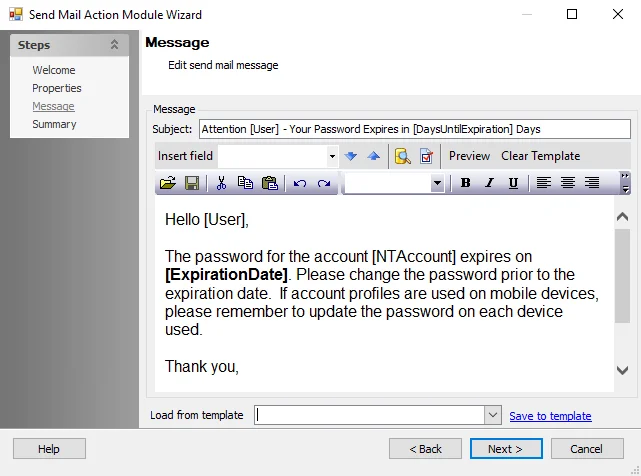This screenshot has height=476, width=641.
Task: Click the scroll down arrow of message body
Action: point(622,370)
